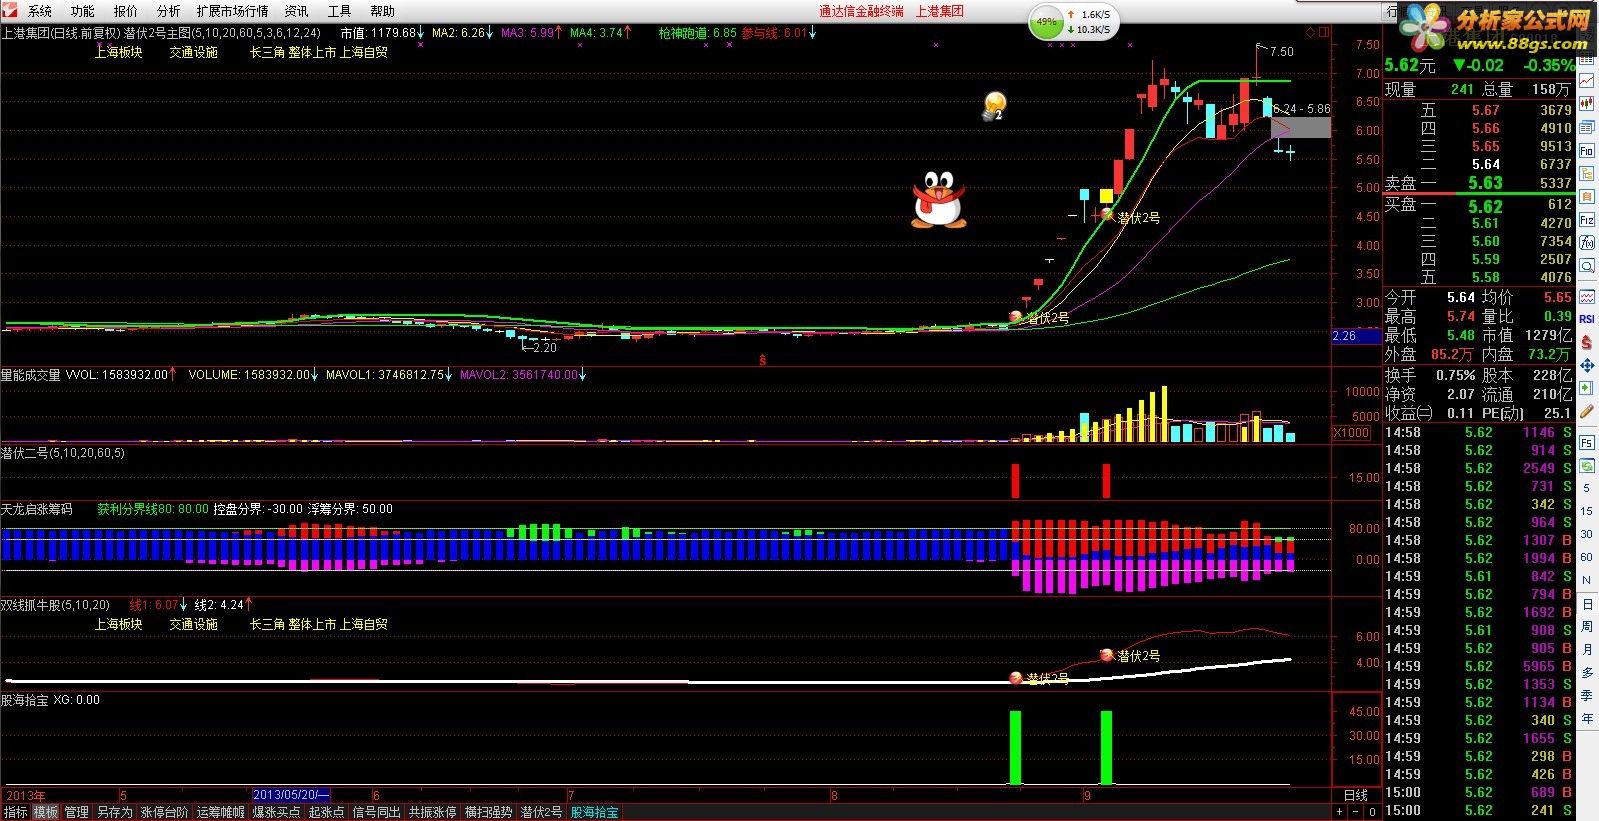Viewport: 1599px width, 821px height.
Task: Open the 资讯 menu
Action: coord(296,11)
